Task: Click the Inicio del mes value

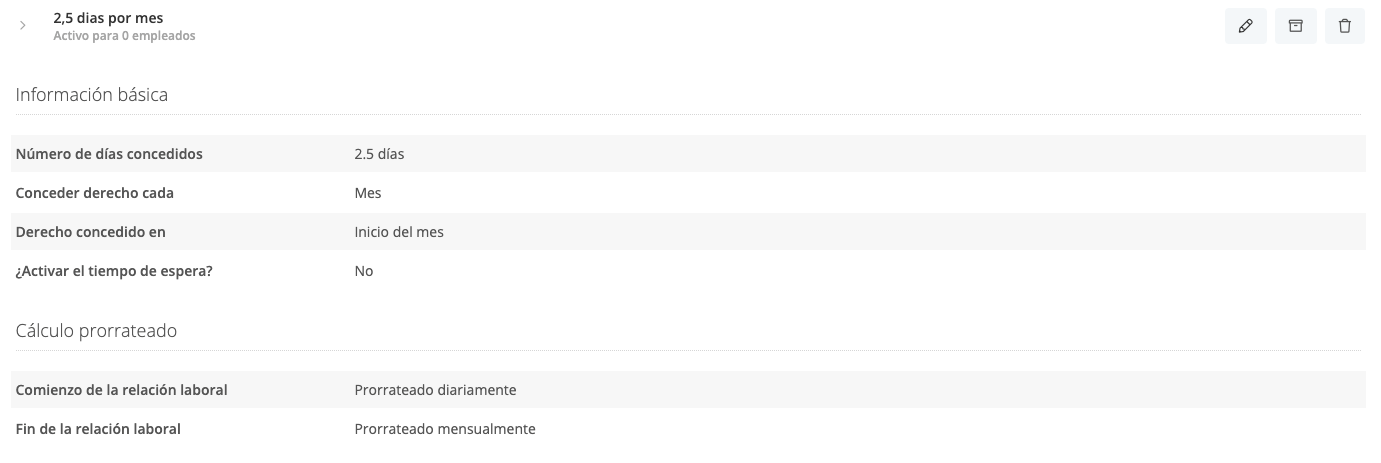Action: pyautogui.click(x=399, y=232)
